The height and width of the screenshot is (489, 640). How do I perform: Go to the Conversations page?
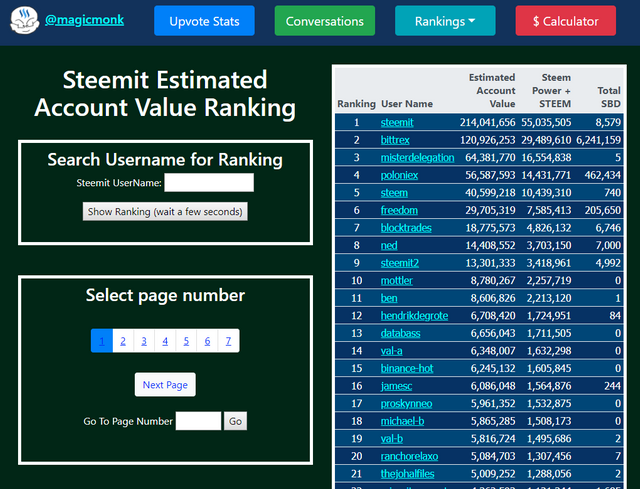click(324, 21)
